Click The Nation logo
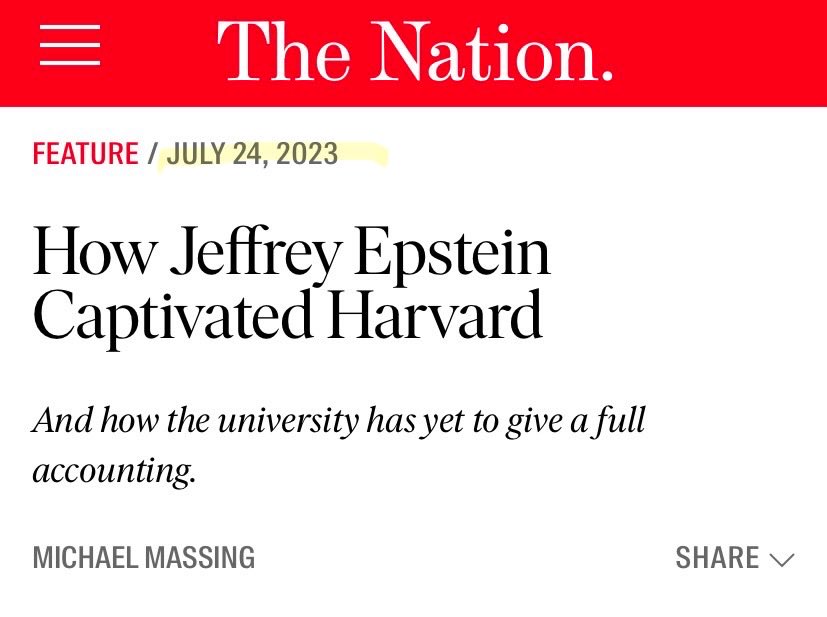This screenshot has height=617, width=827. [414, 52]
